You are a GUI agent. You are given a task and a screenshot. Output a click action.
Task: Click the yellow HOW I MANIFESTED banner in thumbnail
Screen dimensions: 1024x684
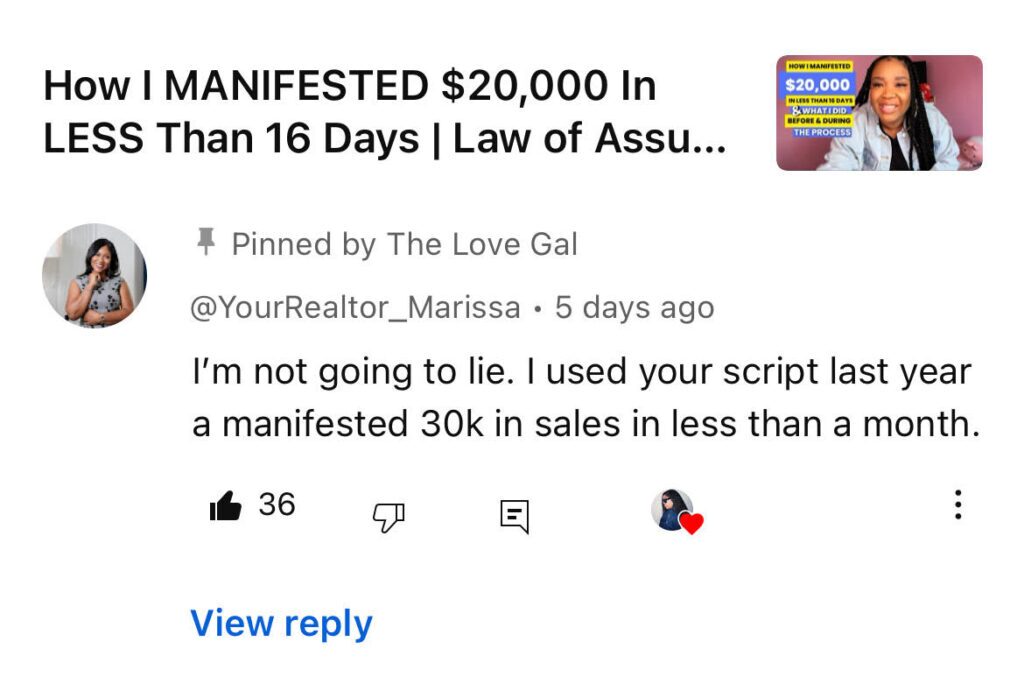point(820,66)
